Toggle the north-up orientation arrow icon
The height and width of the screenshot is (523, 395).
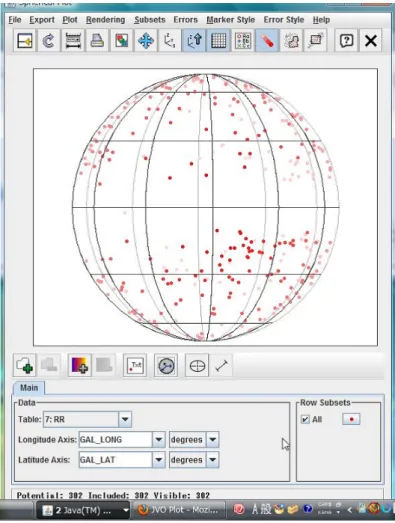coord(194,41)
